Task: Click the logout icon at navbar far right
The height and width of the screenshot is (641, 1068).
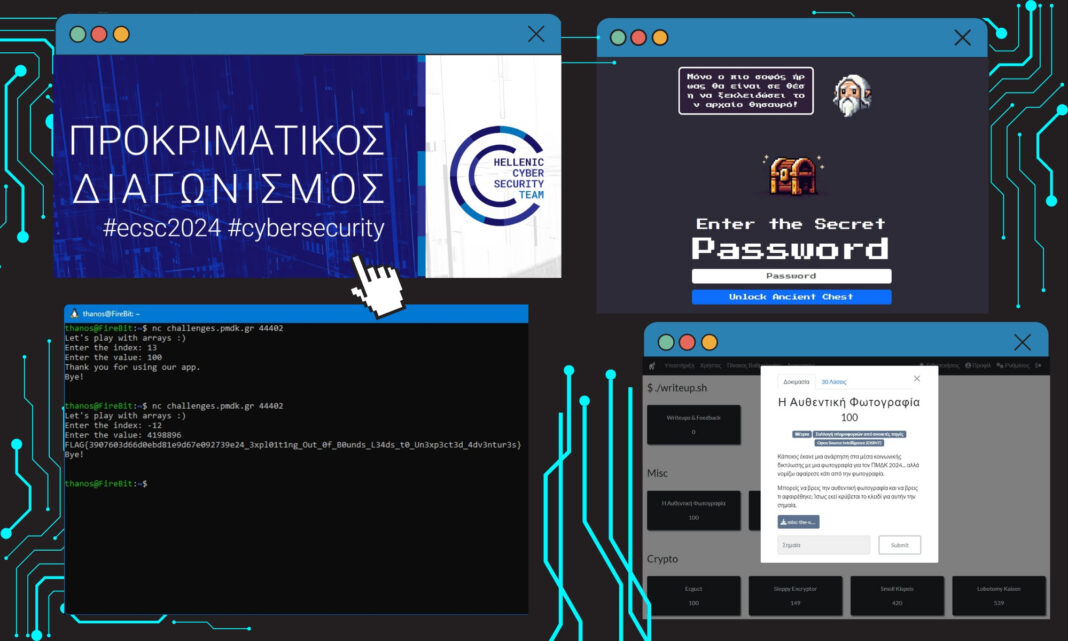Action: [x=1037, y=364]
